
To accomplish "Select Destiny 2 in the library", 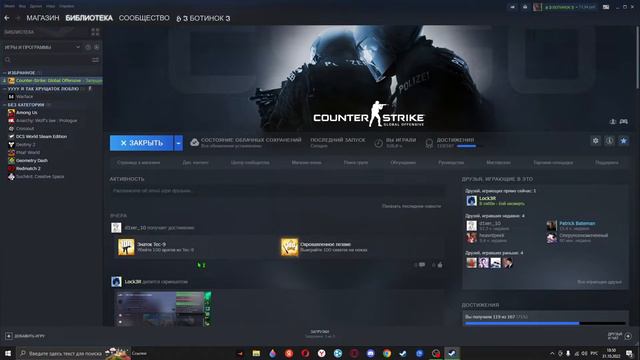I will point(25,144).
